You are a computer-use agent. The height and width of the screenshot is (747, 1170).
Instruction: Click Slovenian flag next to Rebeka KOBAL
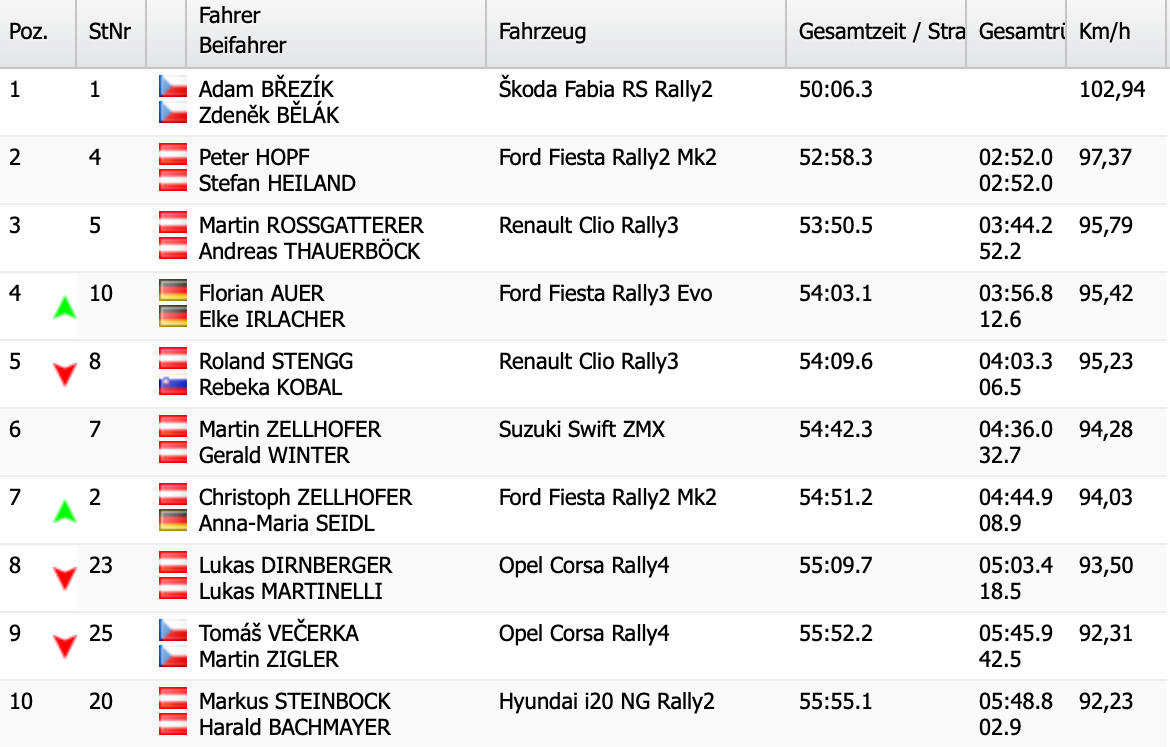tap(173, 386)
